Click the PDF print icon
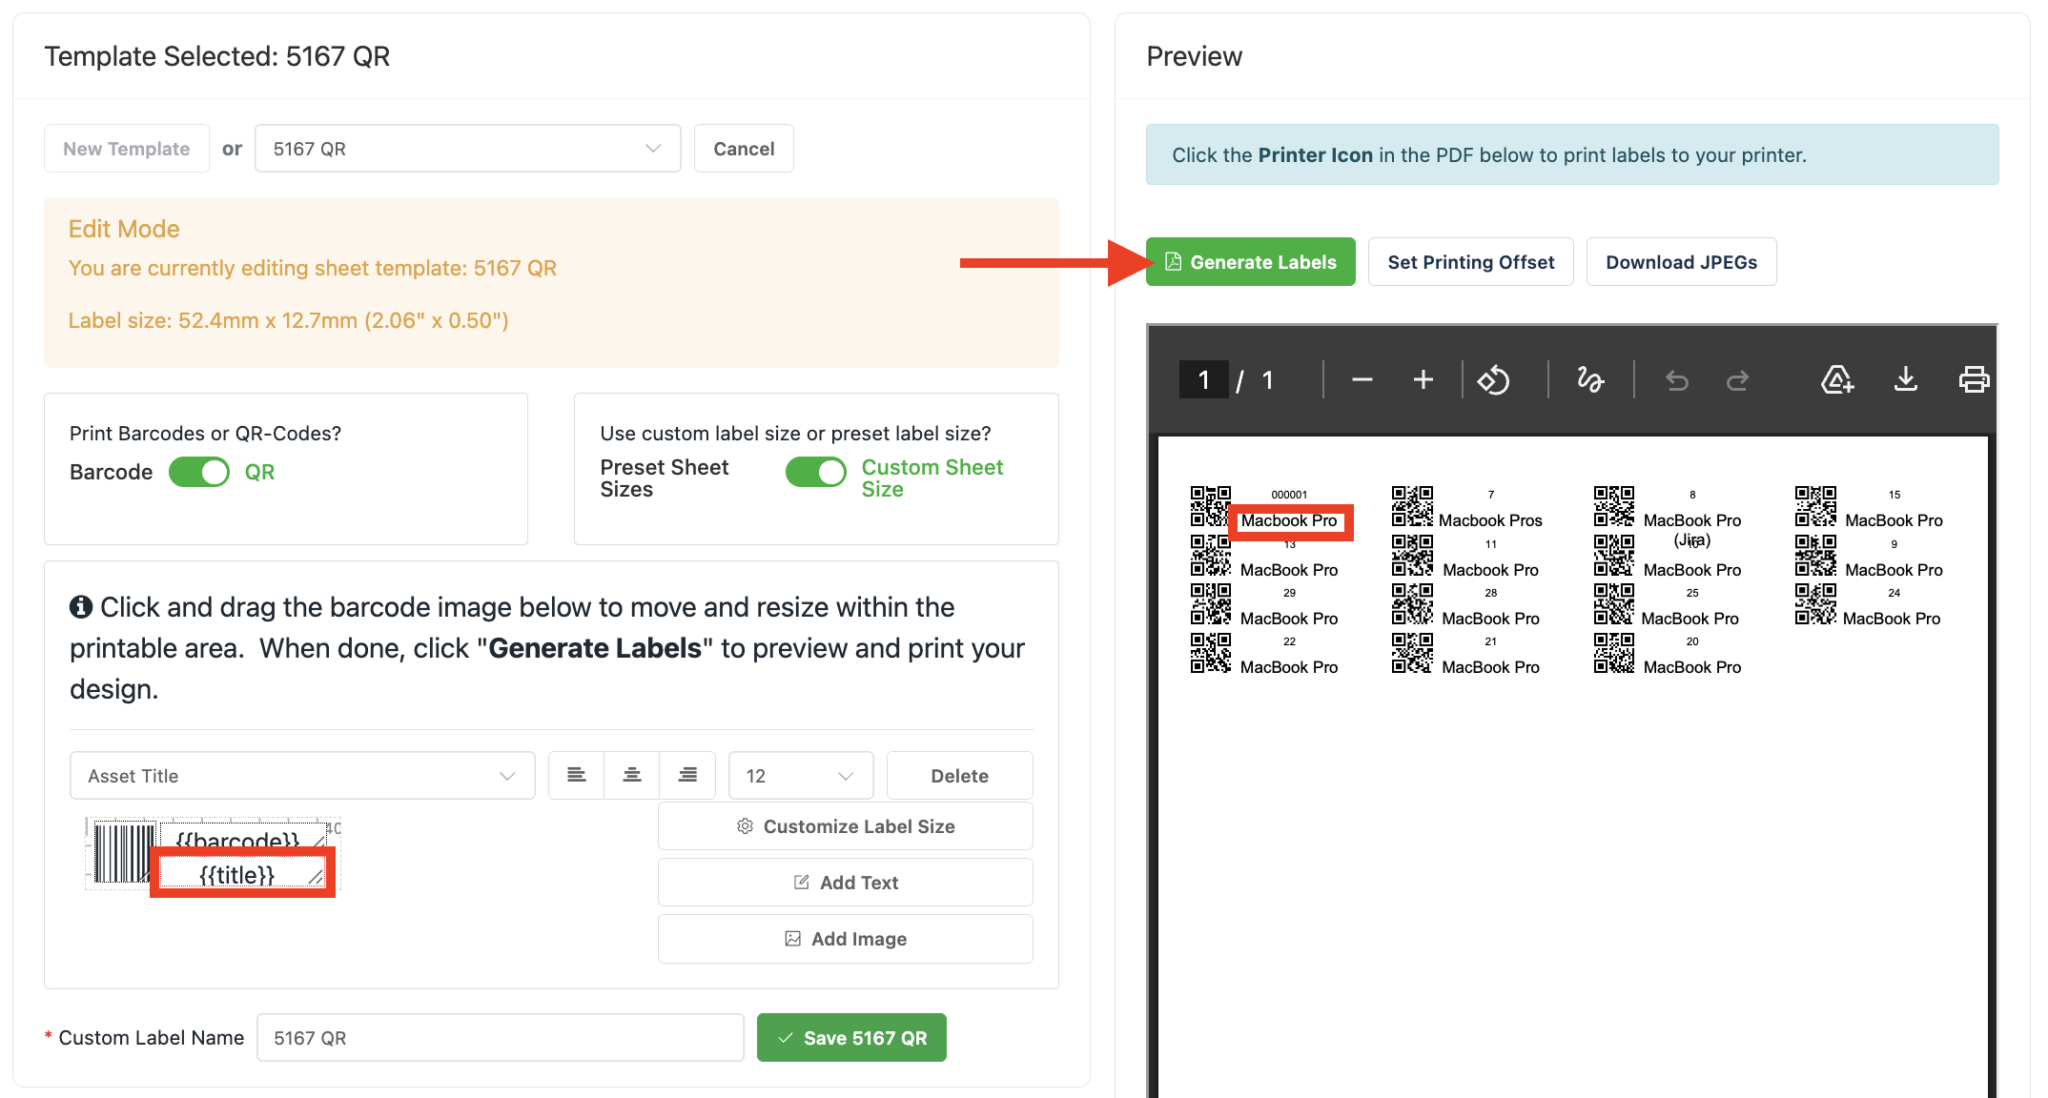 click(1973, 380)
